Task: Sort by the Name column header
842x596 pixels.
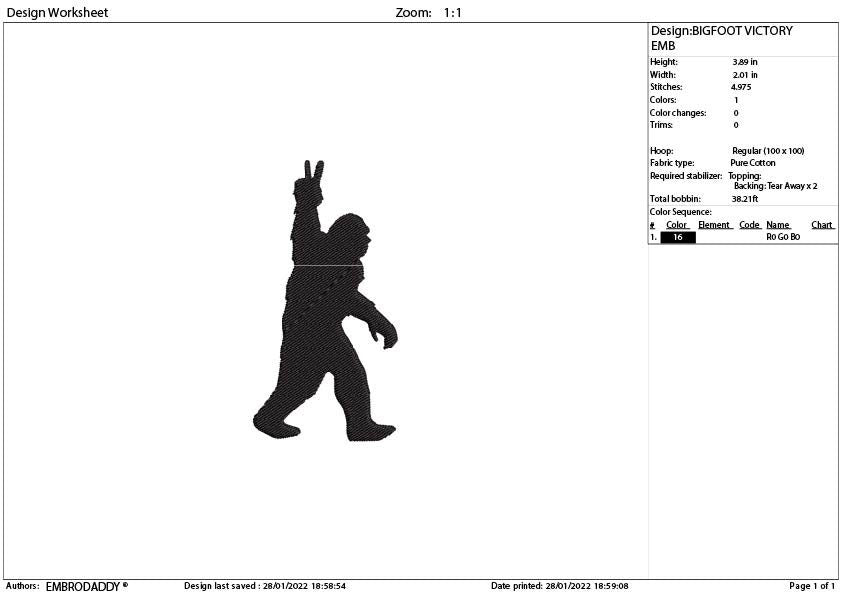Action: coord(778,224)
